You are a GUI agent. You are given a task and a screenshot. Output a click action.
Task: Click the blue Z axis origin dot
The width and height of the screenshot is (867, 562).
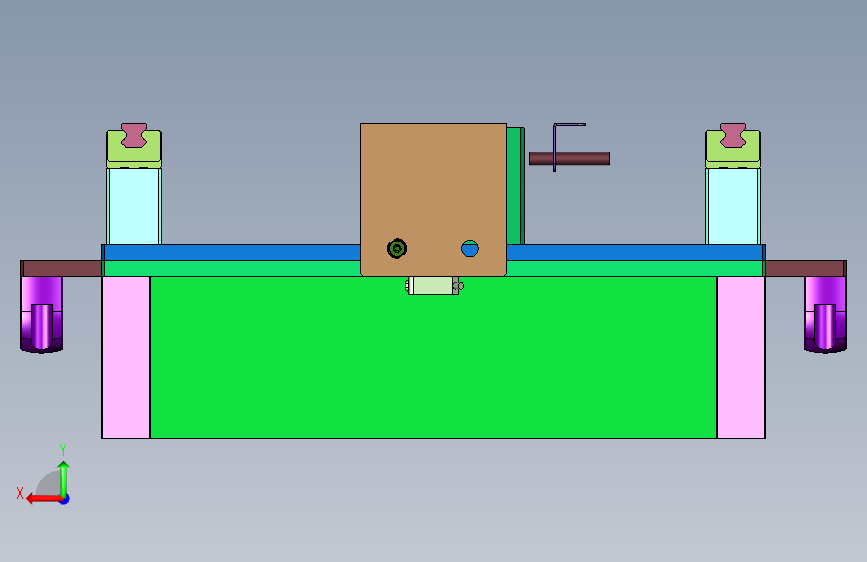point(65,499)
